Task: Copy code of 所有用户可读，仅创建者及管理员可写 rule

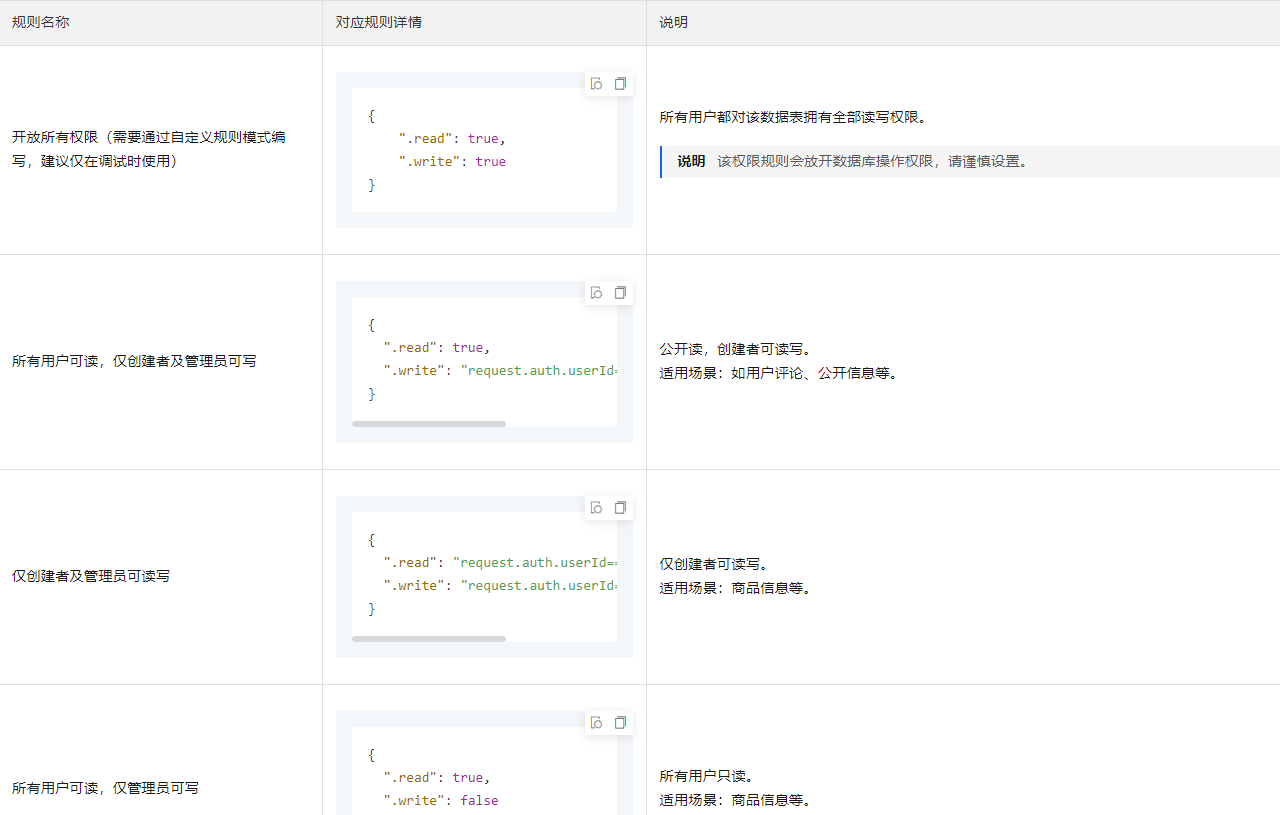Action: click(620, 293)
